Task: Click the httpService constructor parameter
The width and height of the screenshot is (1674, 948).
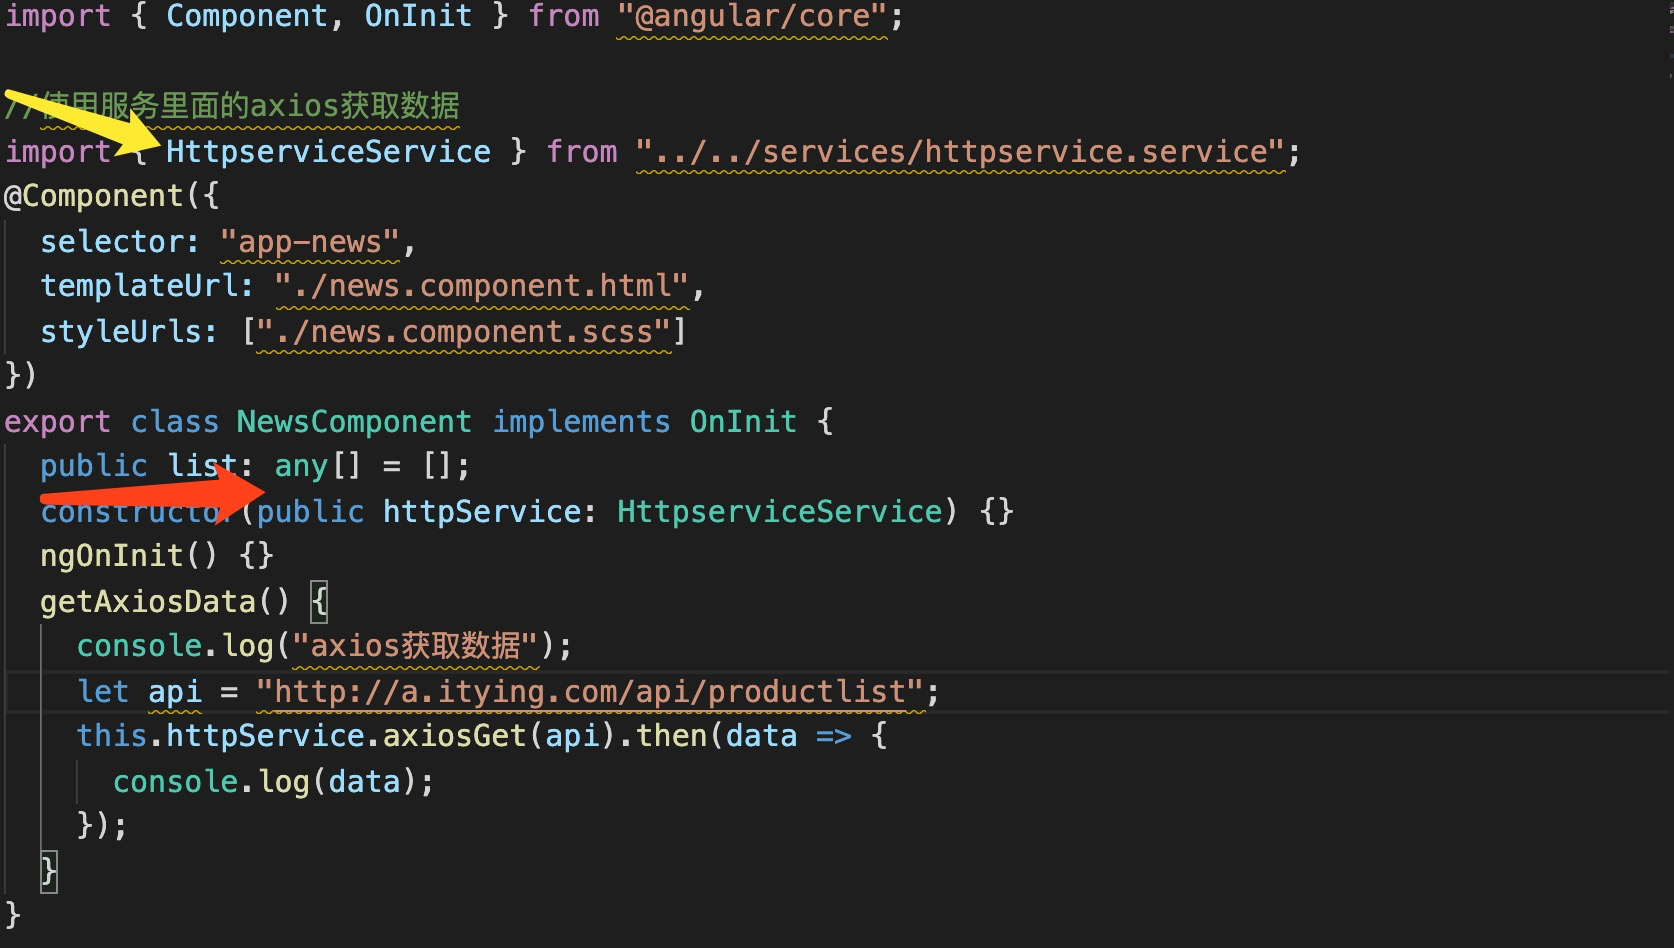Action: click(480, 511)
